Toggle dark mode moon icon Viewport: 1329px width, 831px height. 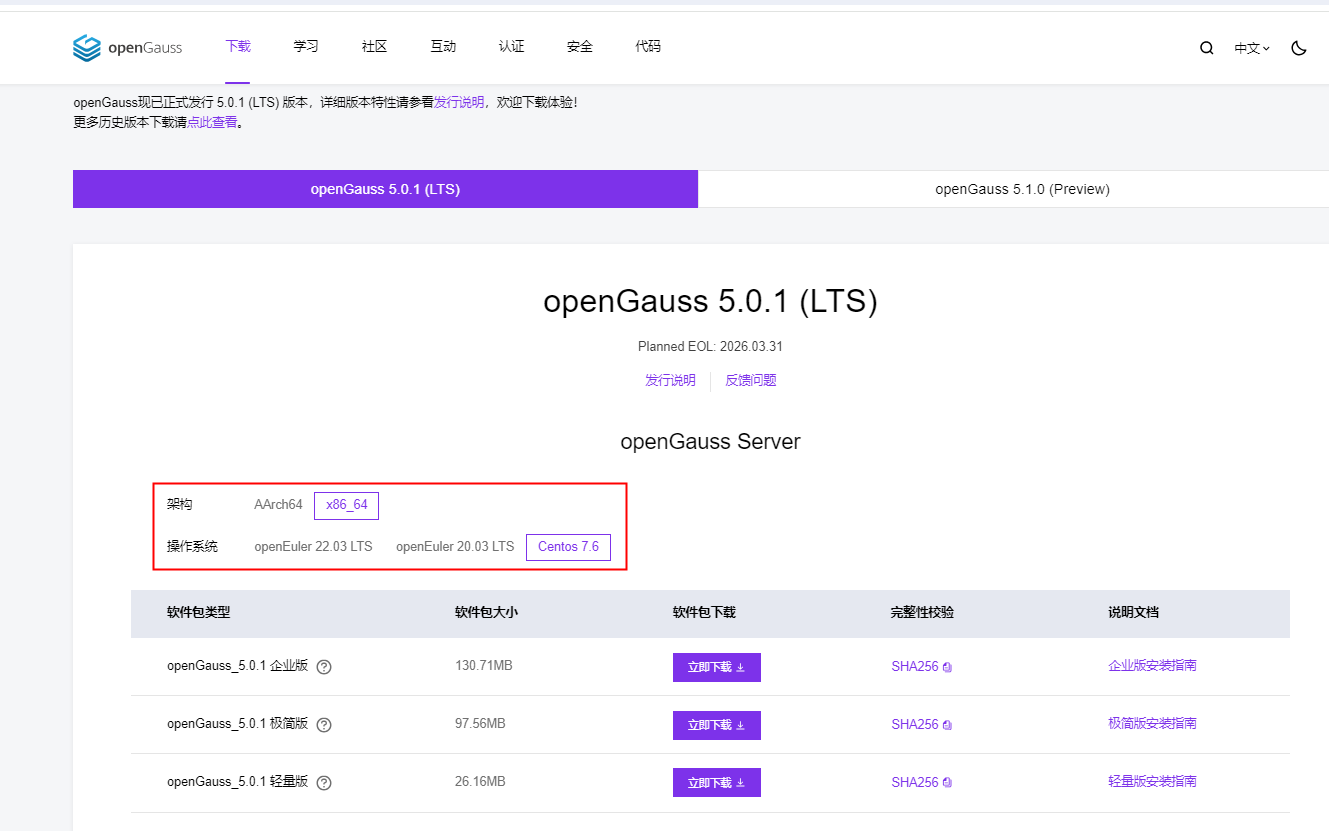tap(1299, 48)
